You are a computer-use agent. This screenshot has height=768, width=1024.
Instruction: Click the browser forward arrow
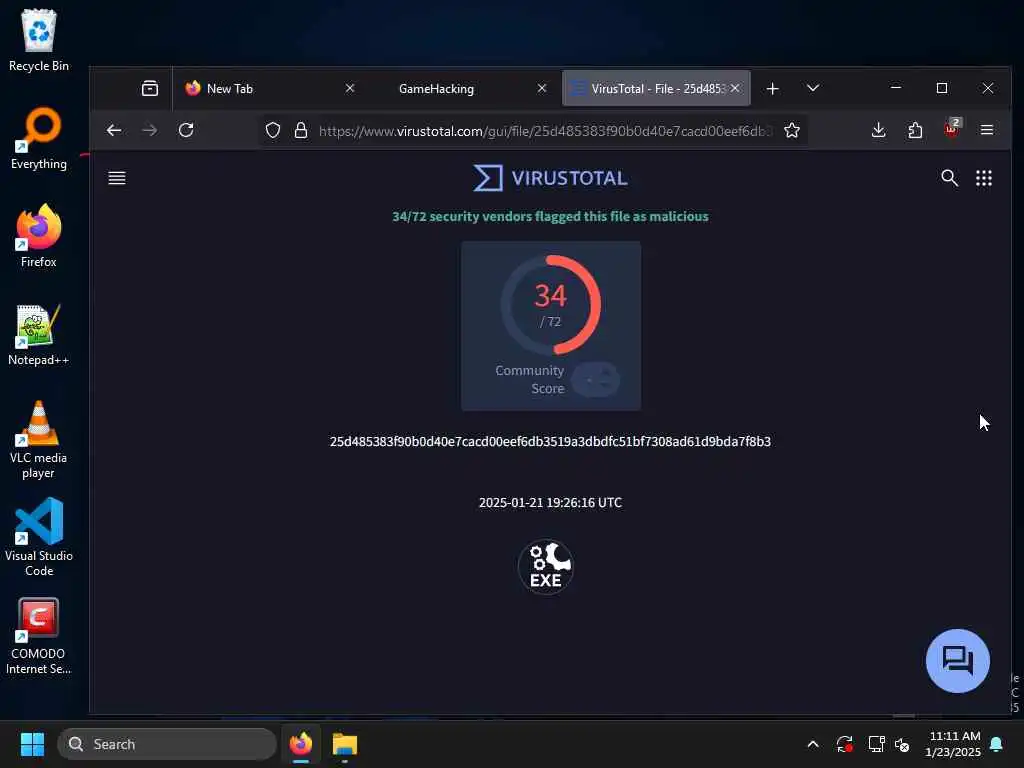tap(150, 131)
